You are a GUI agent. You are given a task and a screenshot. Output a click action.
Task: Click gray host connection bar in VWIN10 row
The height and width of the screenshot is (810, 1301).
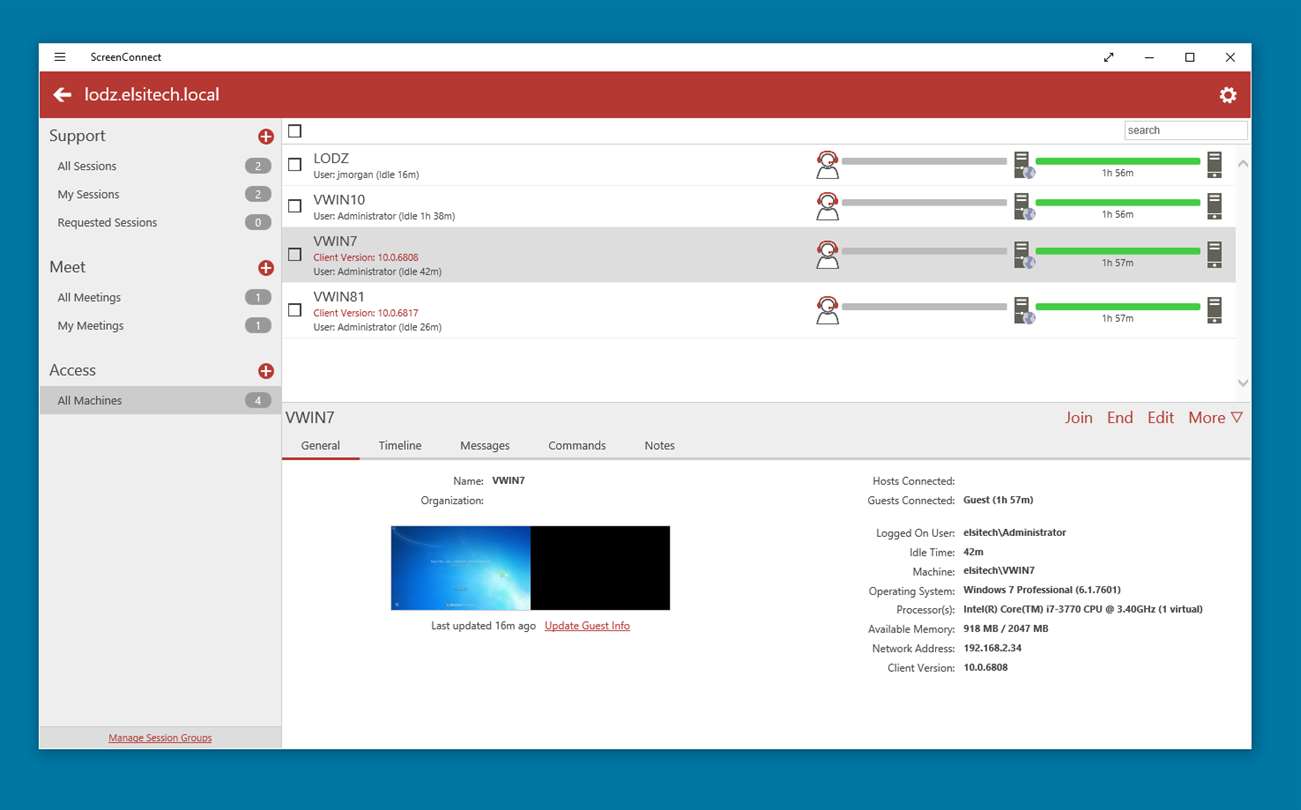(924, 202)
